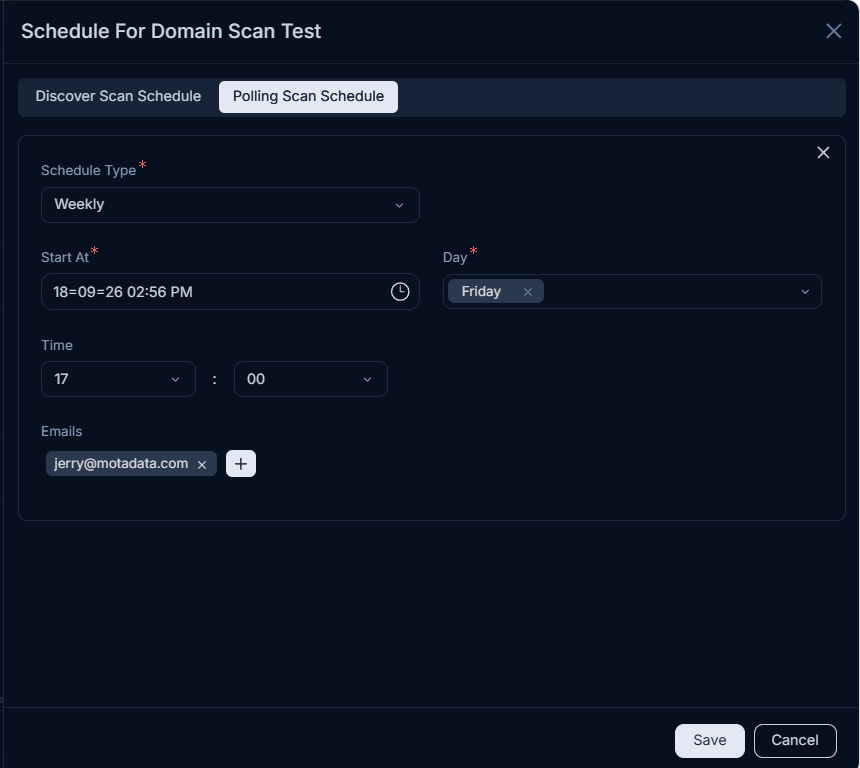Image resolution: width=860 pixels, height=768 pixels.
Task: Save the scan schedule
Action: click(710, 741)
